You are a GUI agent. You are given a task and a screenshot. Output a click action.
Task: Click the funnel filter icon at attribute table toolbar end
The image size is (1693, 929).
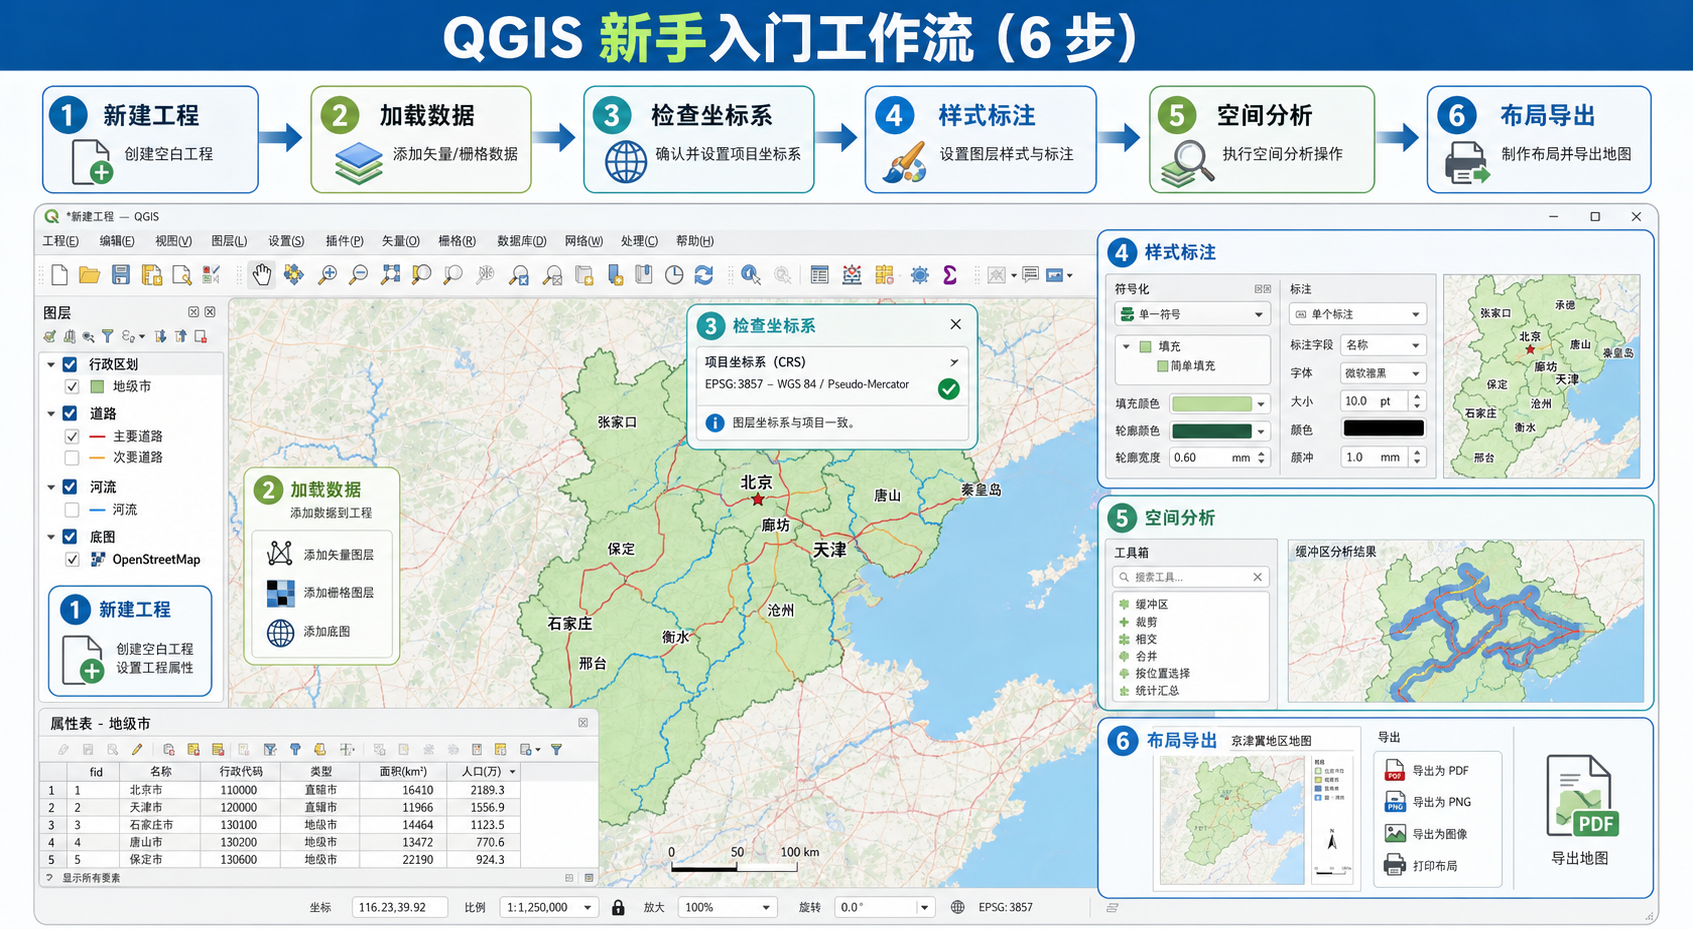coord(556,749)
